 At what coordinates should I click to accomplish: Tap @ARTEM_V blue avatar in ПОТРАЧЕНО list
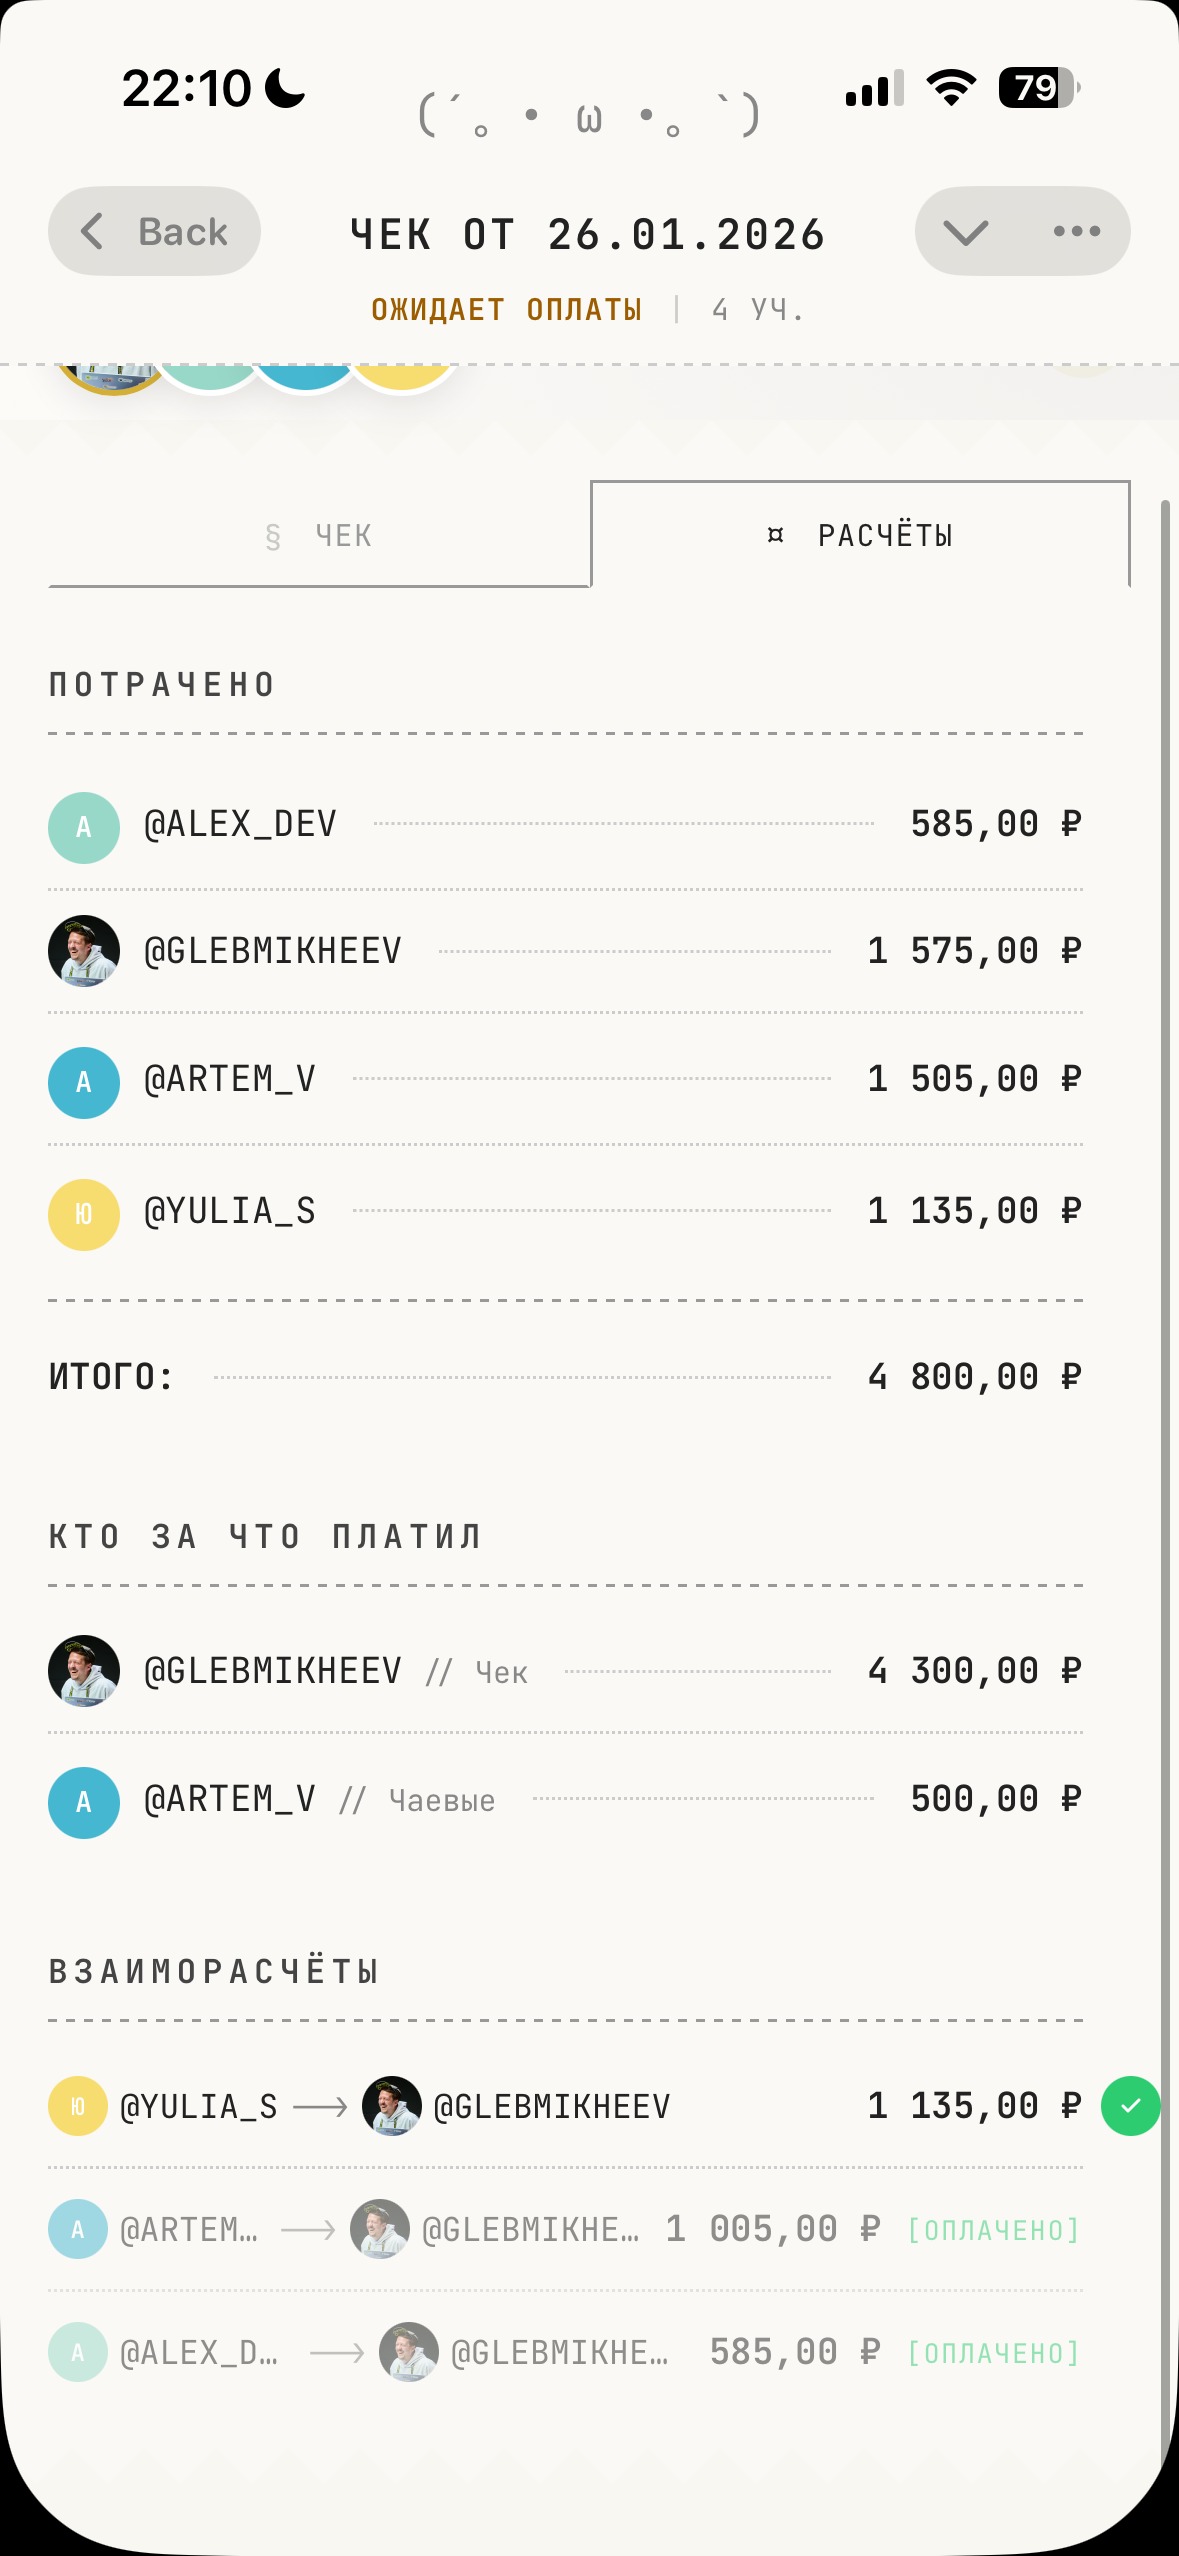tap(84, 1082)
